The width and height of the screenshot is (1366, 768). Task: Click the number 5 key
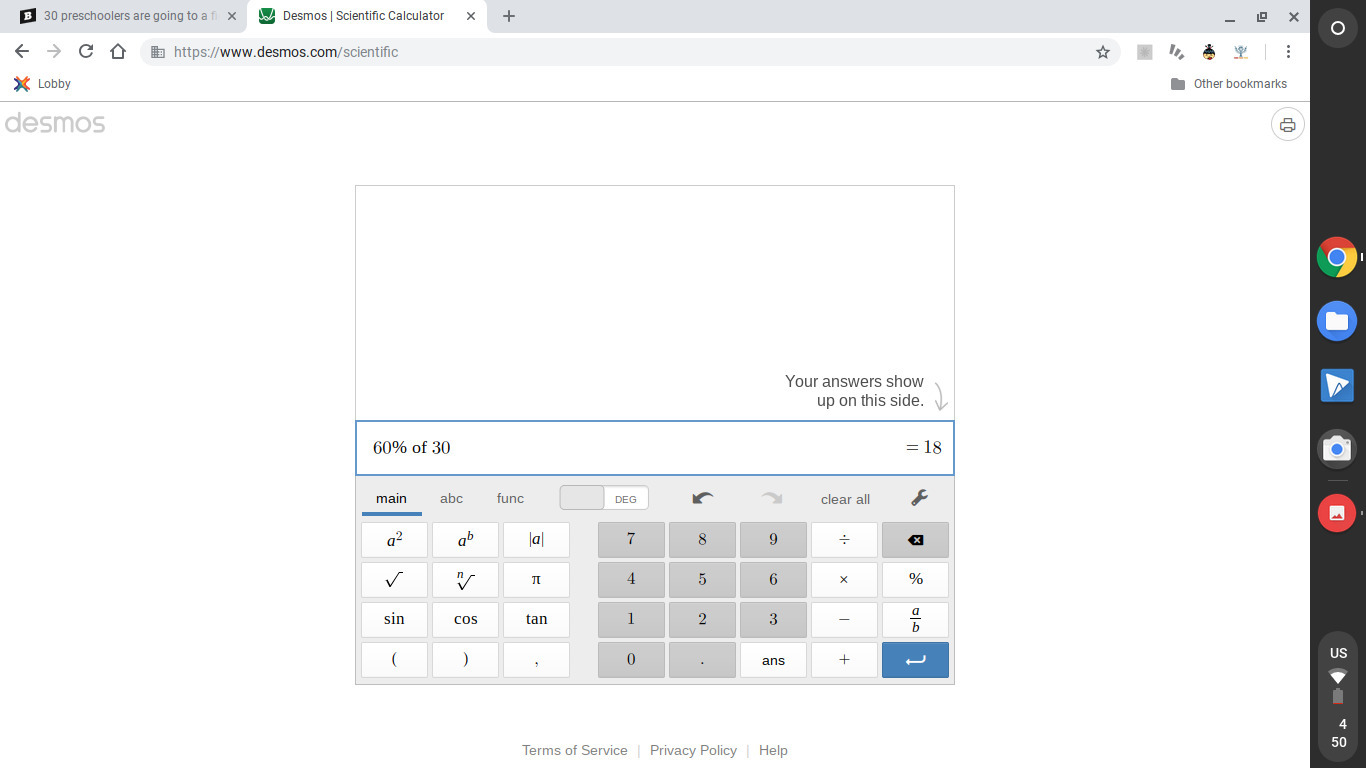[x=702, y=580]
